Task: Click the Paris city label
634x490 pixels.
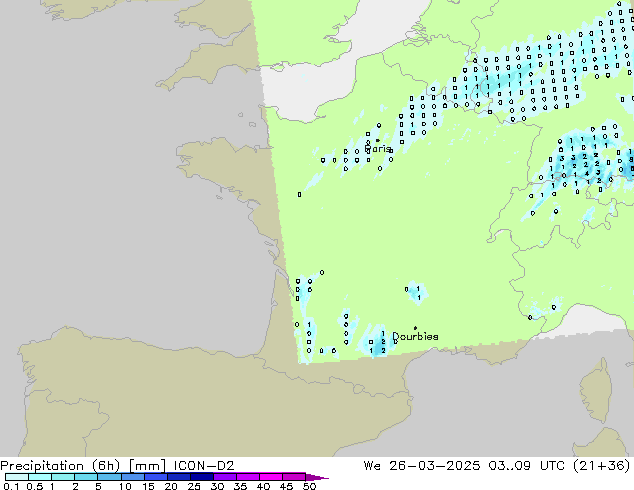Action: click(377, 149)
